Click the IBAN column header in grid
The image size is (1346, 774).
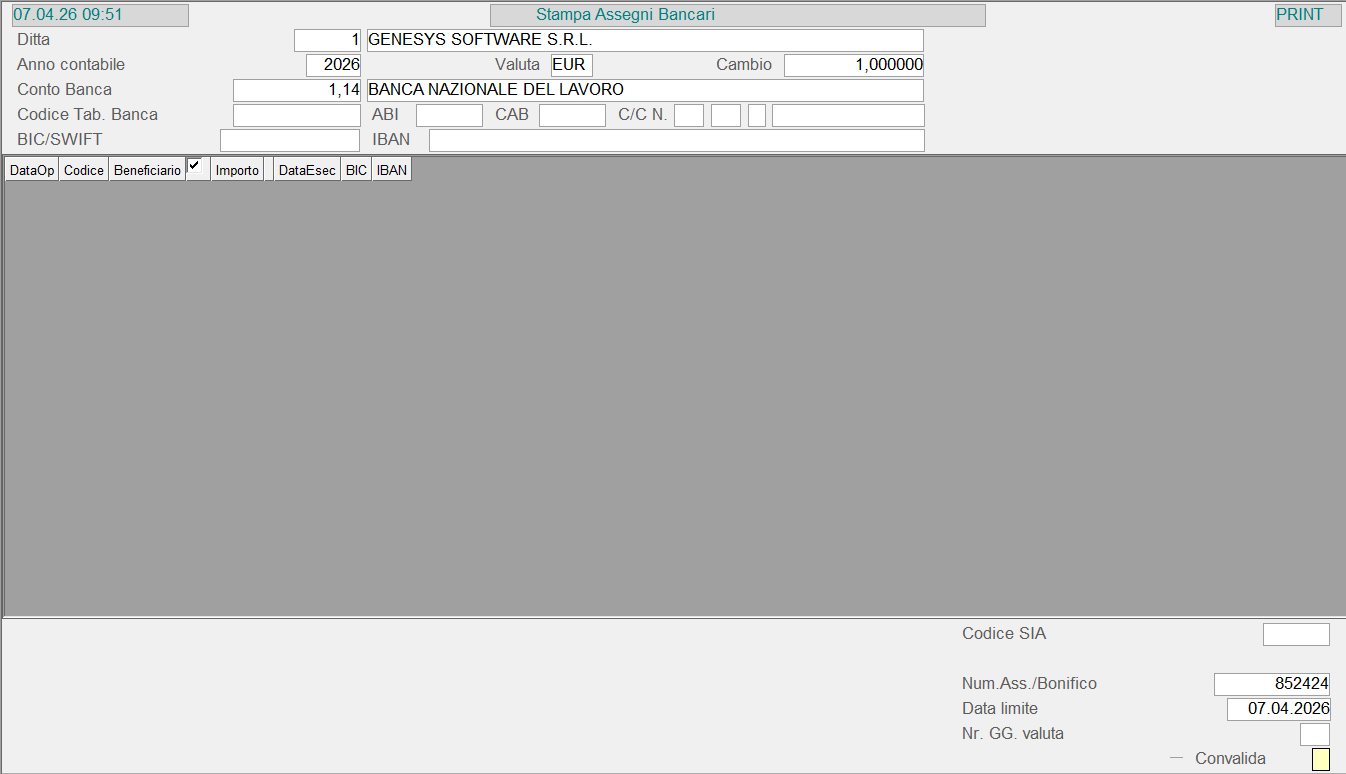point(391,170)
